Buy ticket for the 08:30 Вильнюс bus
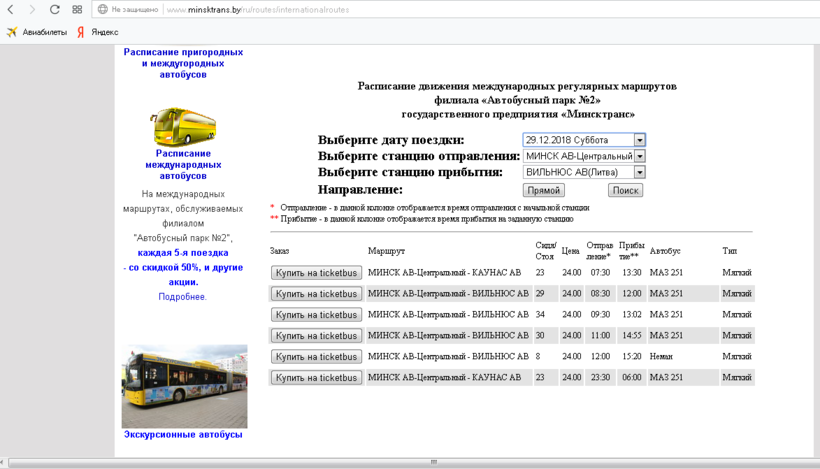 [316, 294]
